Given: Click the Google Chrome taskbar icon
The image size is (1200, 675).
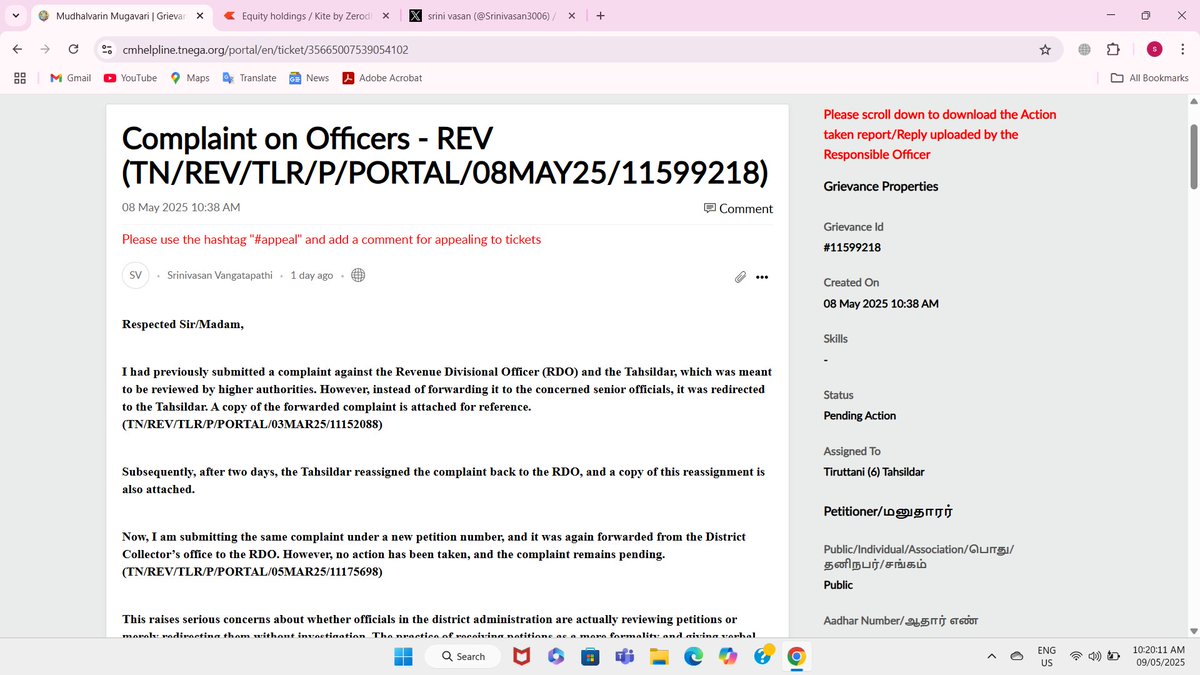Looking at the screenshot, I should click(x=796, y=656).
